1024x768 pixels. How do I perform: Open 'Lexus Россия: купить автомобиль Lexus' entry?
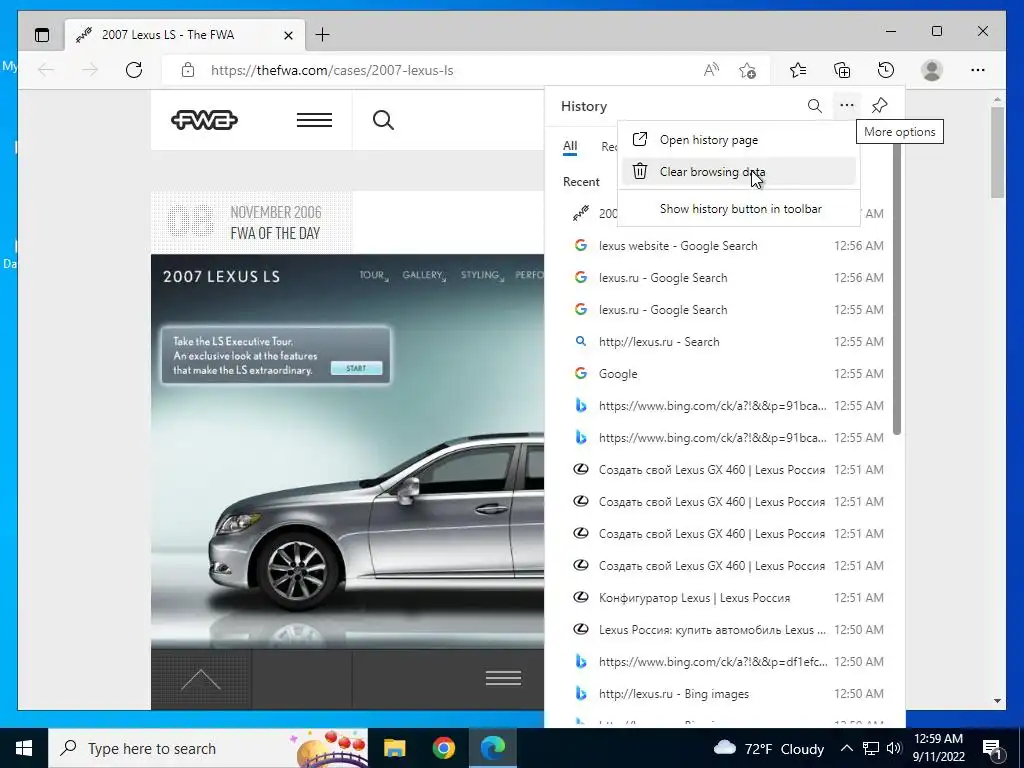tap(724, 630)
